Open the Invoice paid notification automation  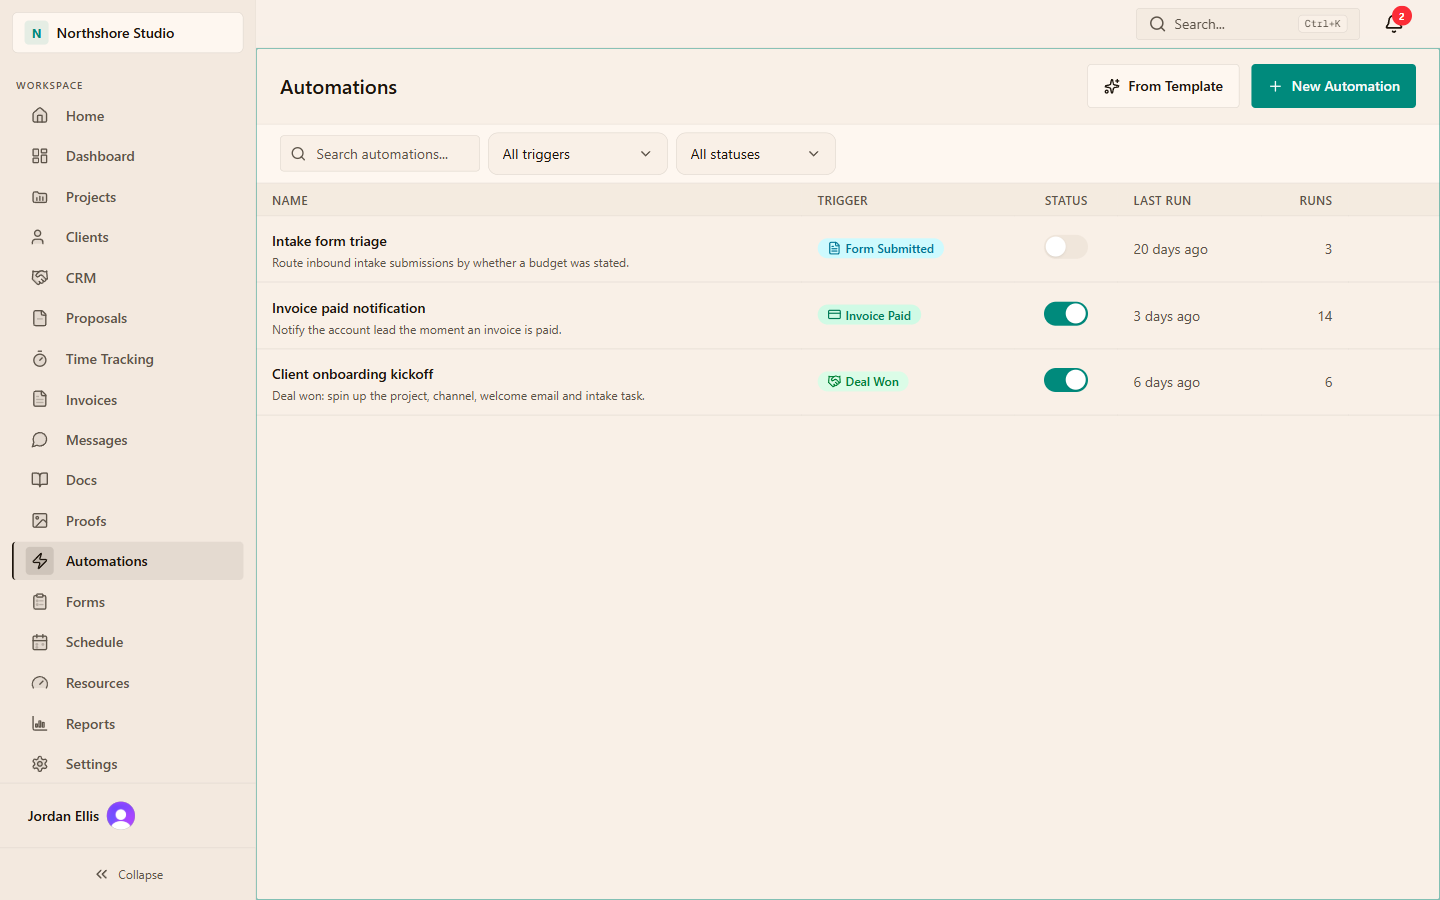click(348, 308)
